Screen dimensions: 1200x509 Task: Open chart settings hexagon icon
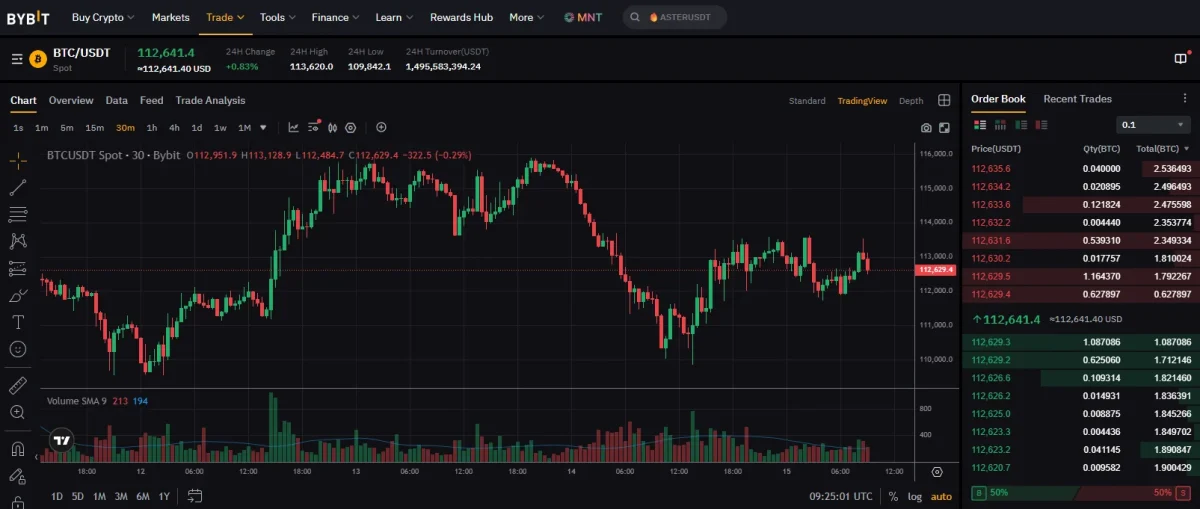tap(350, 128)
